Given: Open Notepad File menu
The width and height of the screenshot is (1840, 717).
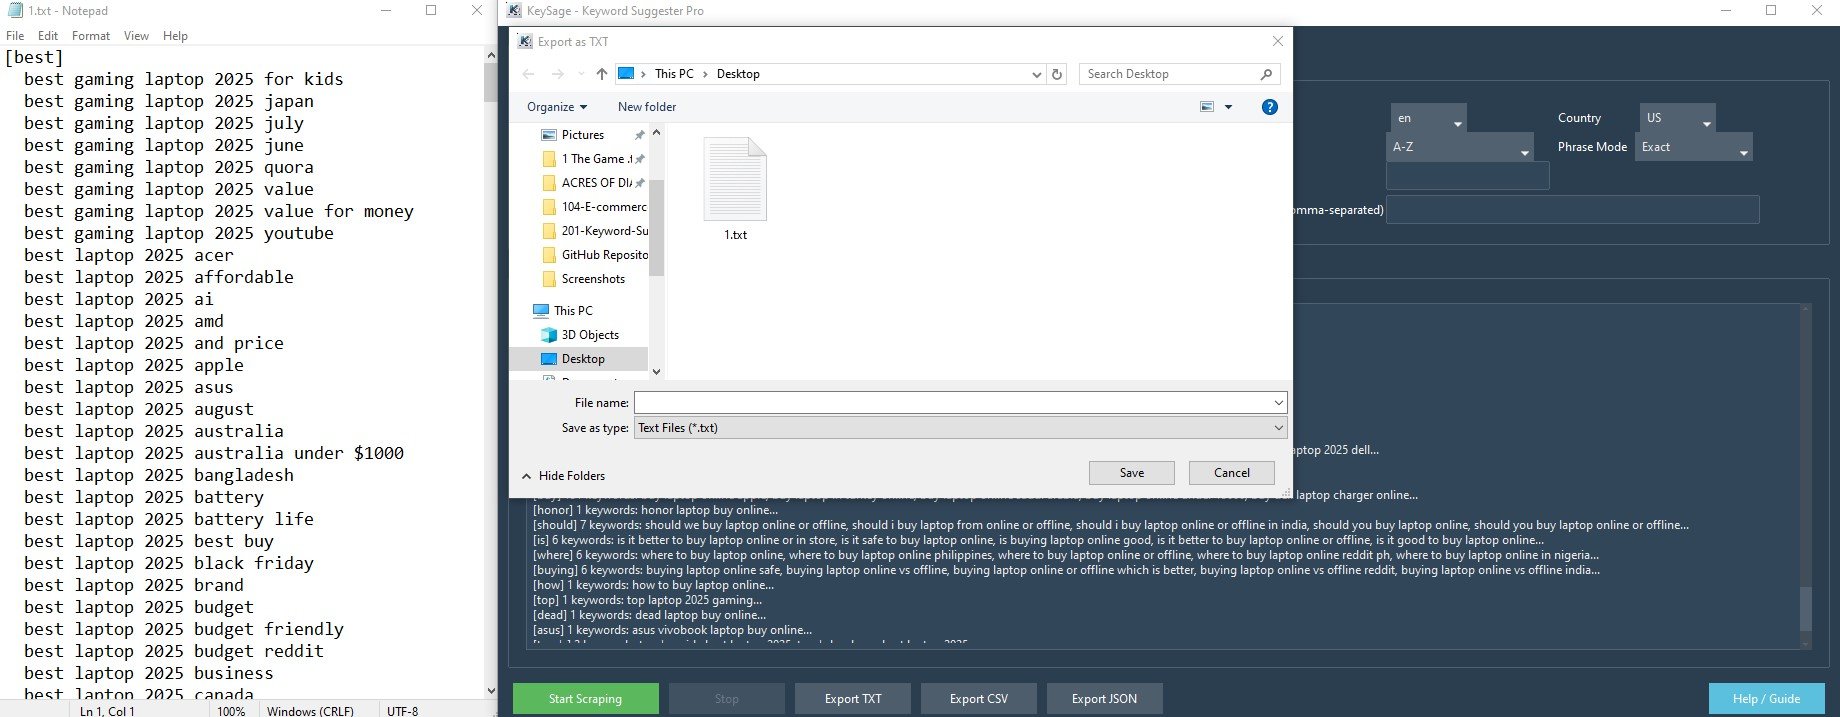Looking at the screenshot, I should point(15,36).
